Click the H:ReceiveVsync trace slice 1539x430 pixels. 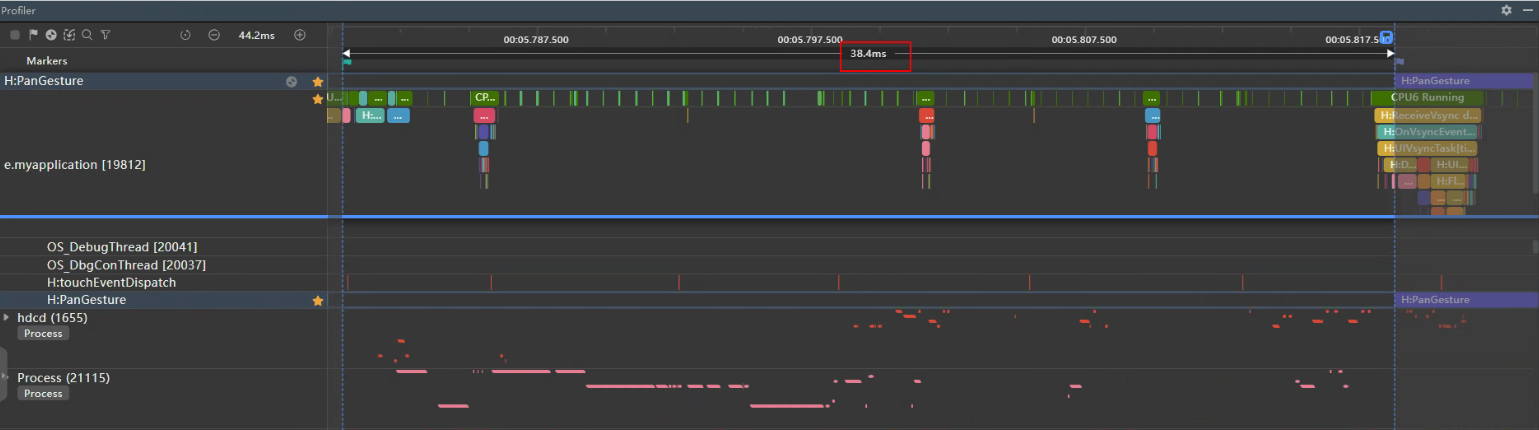(x=1428, y=116)
